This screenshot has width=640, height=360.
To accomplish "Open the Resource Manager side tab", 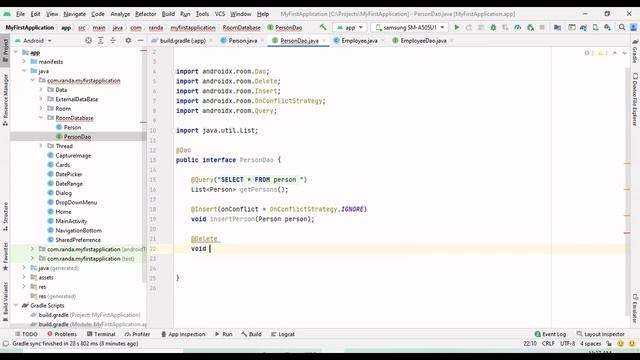I will coord(5,100).
